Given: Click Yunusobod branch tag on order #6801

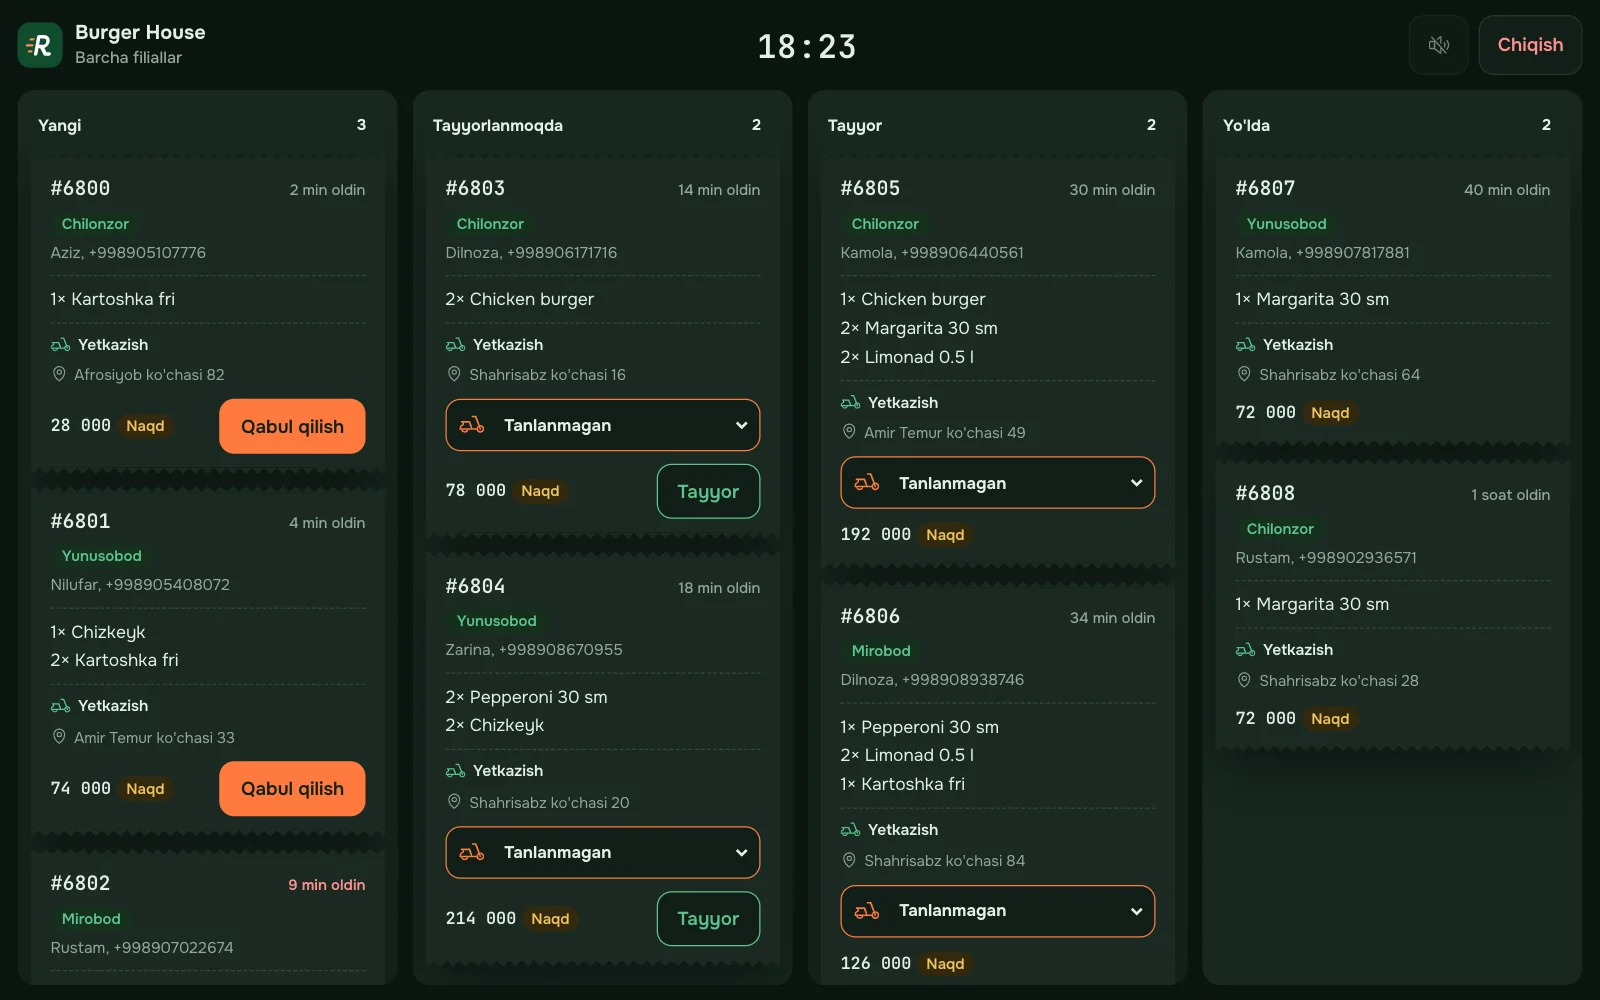Looking at the screenshot, I should coord(102,556).
